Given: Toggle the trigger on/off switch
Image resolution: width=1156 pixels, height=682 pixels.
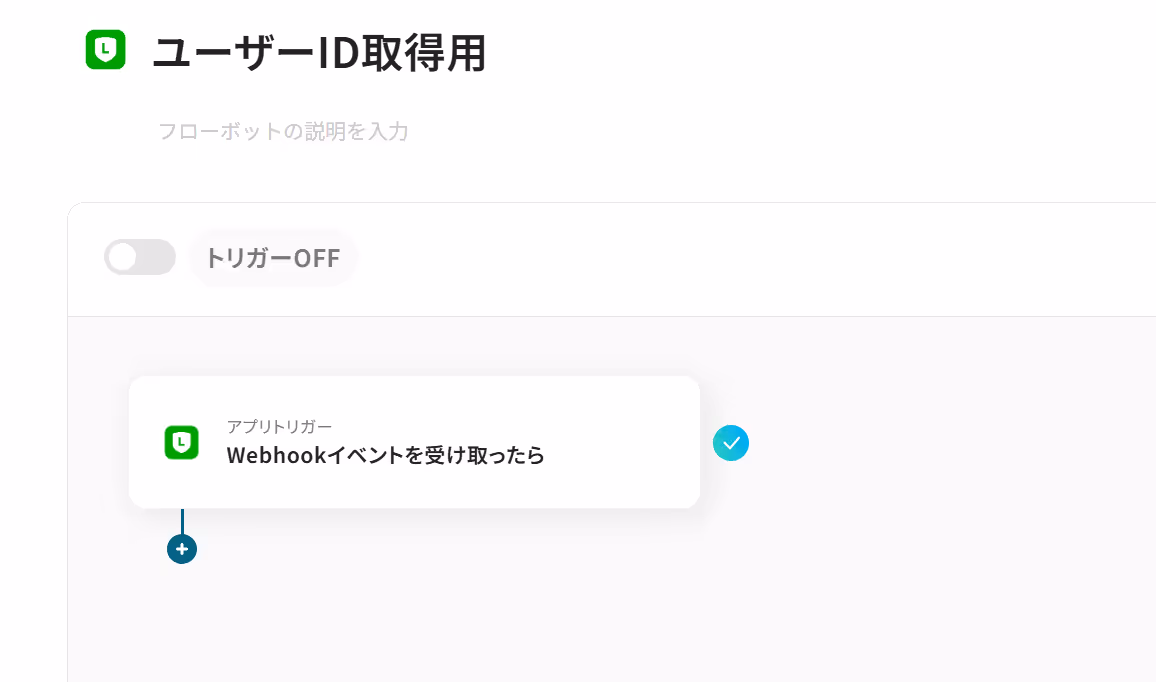Looking at the screenshot, I should coord(140,257).
